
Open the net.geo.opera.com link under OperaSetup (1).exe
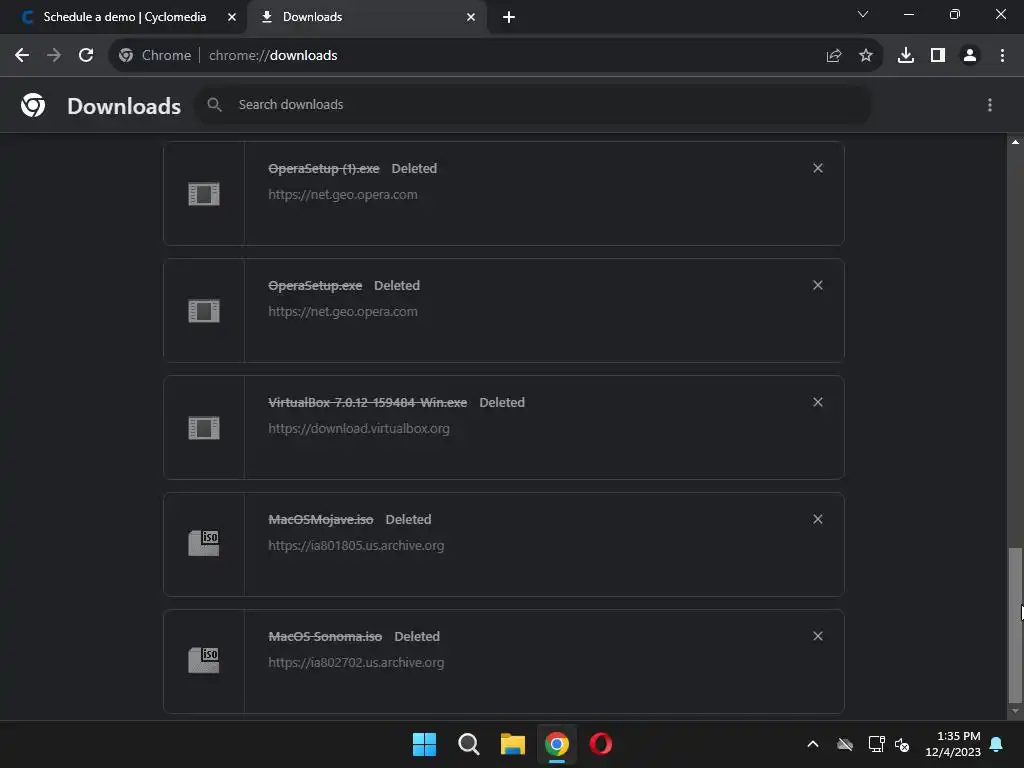[x=343, y=195]
